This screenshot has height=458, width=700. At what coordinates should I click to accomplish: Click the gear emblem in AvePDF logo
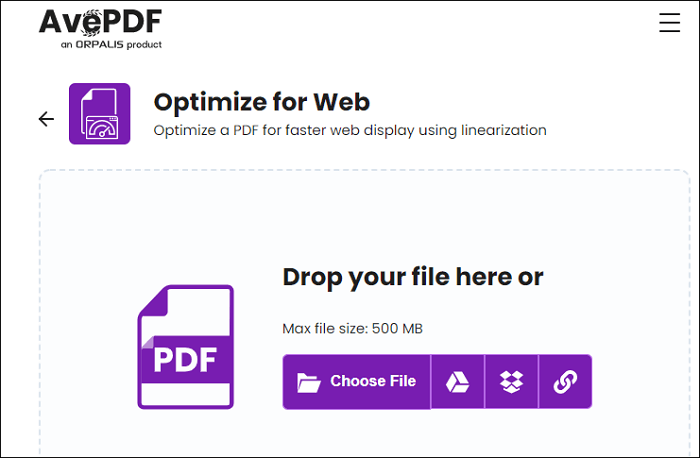coord(91,23)
